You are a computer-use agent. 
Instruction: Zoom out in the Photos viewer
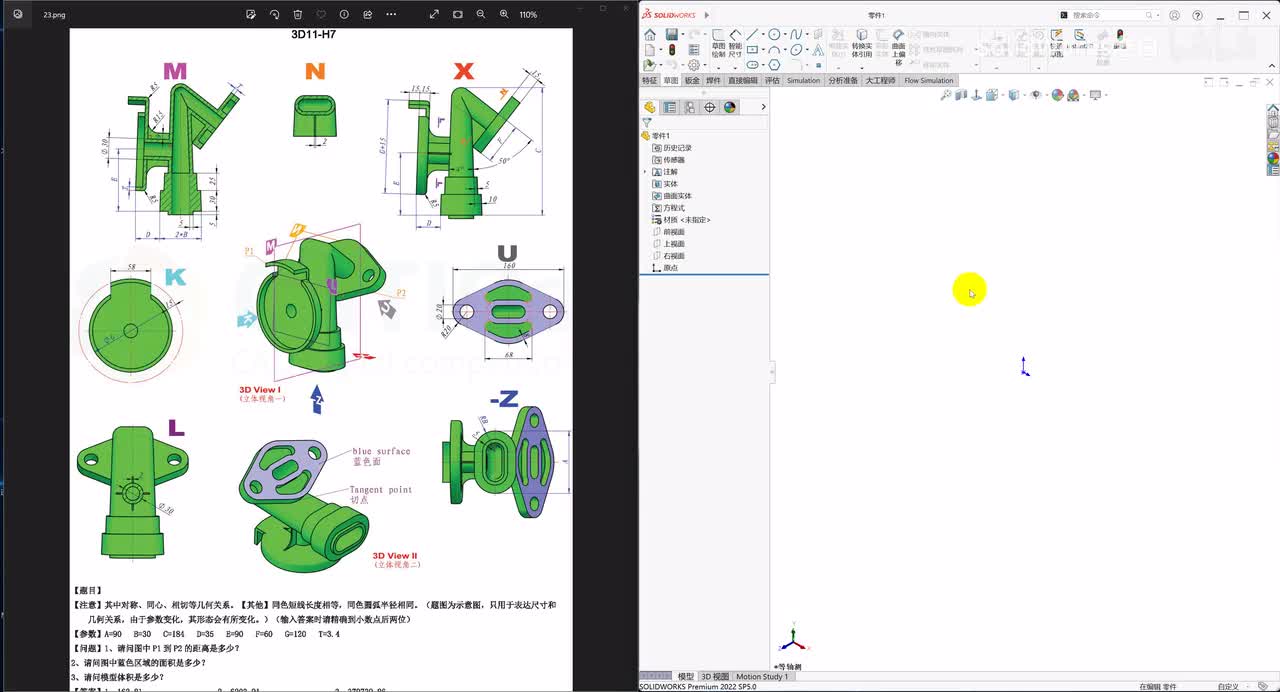(x=481, y=15)
